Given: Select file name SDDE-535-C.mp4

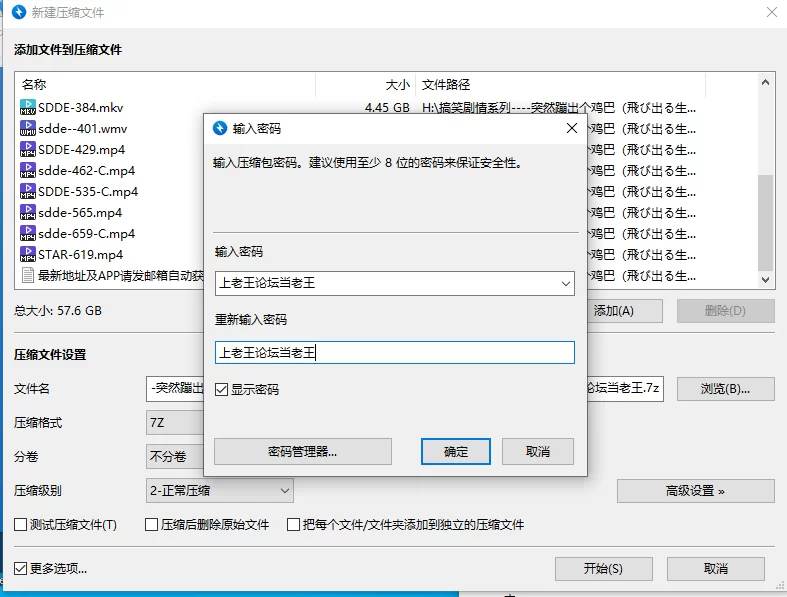Looking at the screenshot, I should click(88, 192).
